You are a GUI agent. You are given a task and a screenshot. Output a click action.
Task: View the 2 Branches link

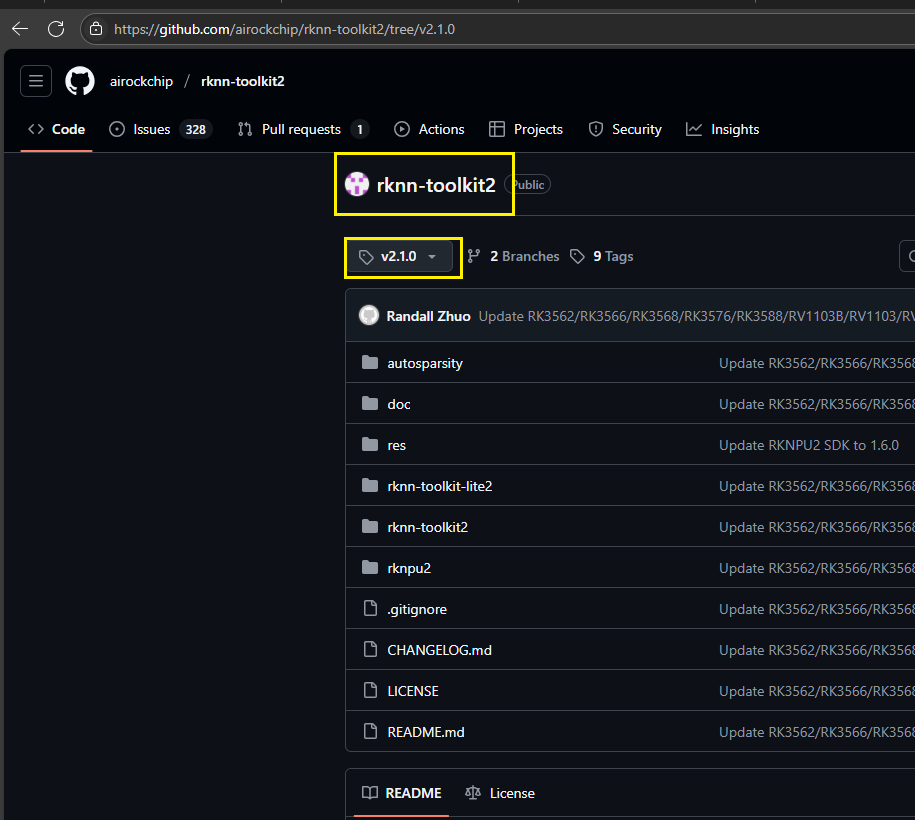pos(514,256)
